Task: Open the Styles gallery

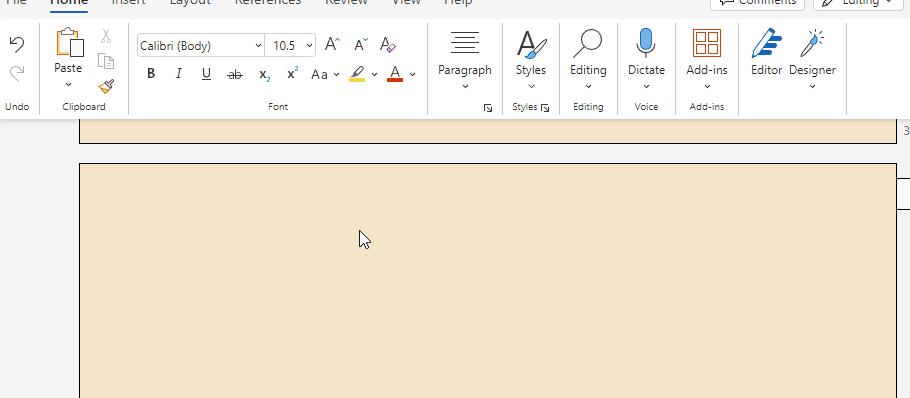Action: point(530,61)
